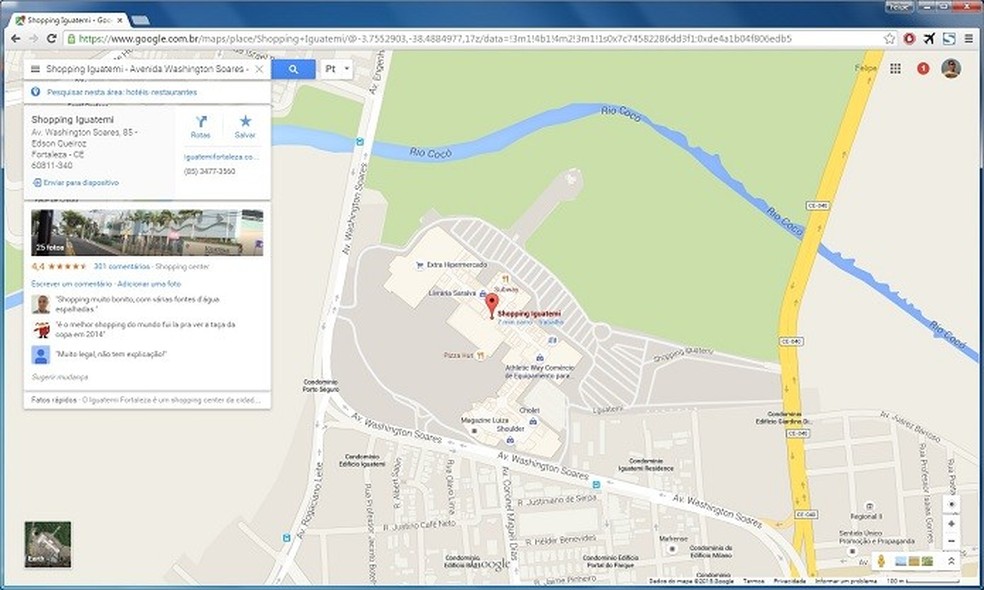The width and height of the screenshot is (984, 590).
Task: Bookmark page with the star icon
Action: pyautogui.click(x=889, y=38)
